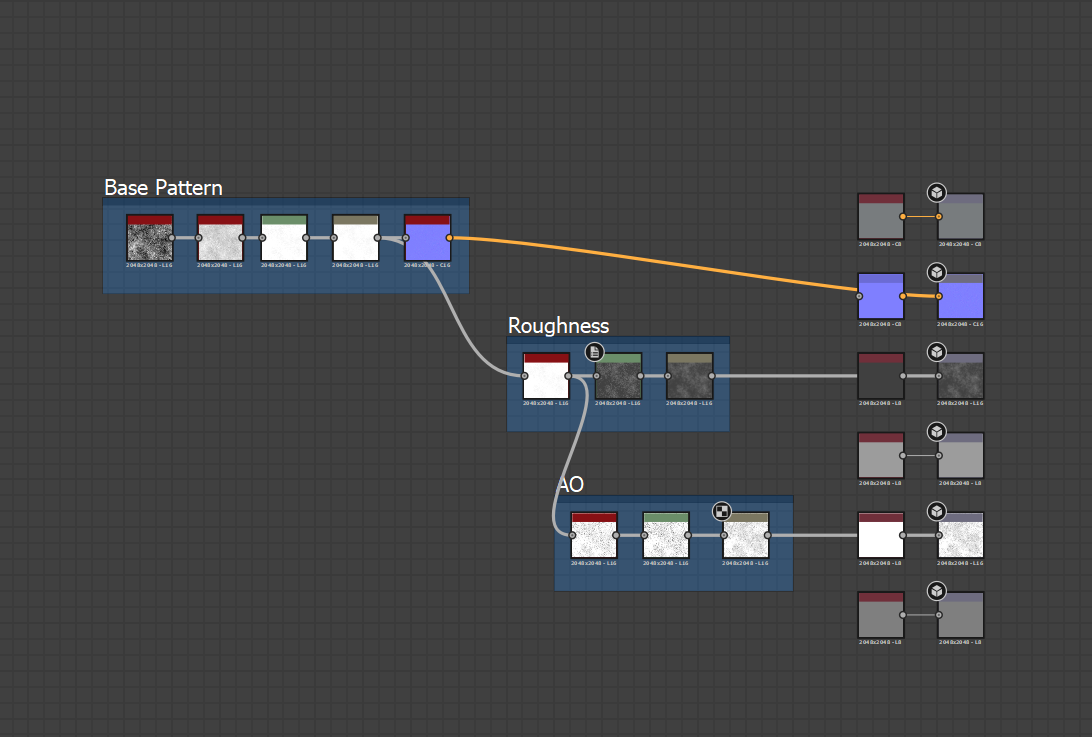
Task: Select the red-header node in the AO frame
Action: [x=594, y=535]
